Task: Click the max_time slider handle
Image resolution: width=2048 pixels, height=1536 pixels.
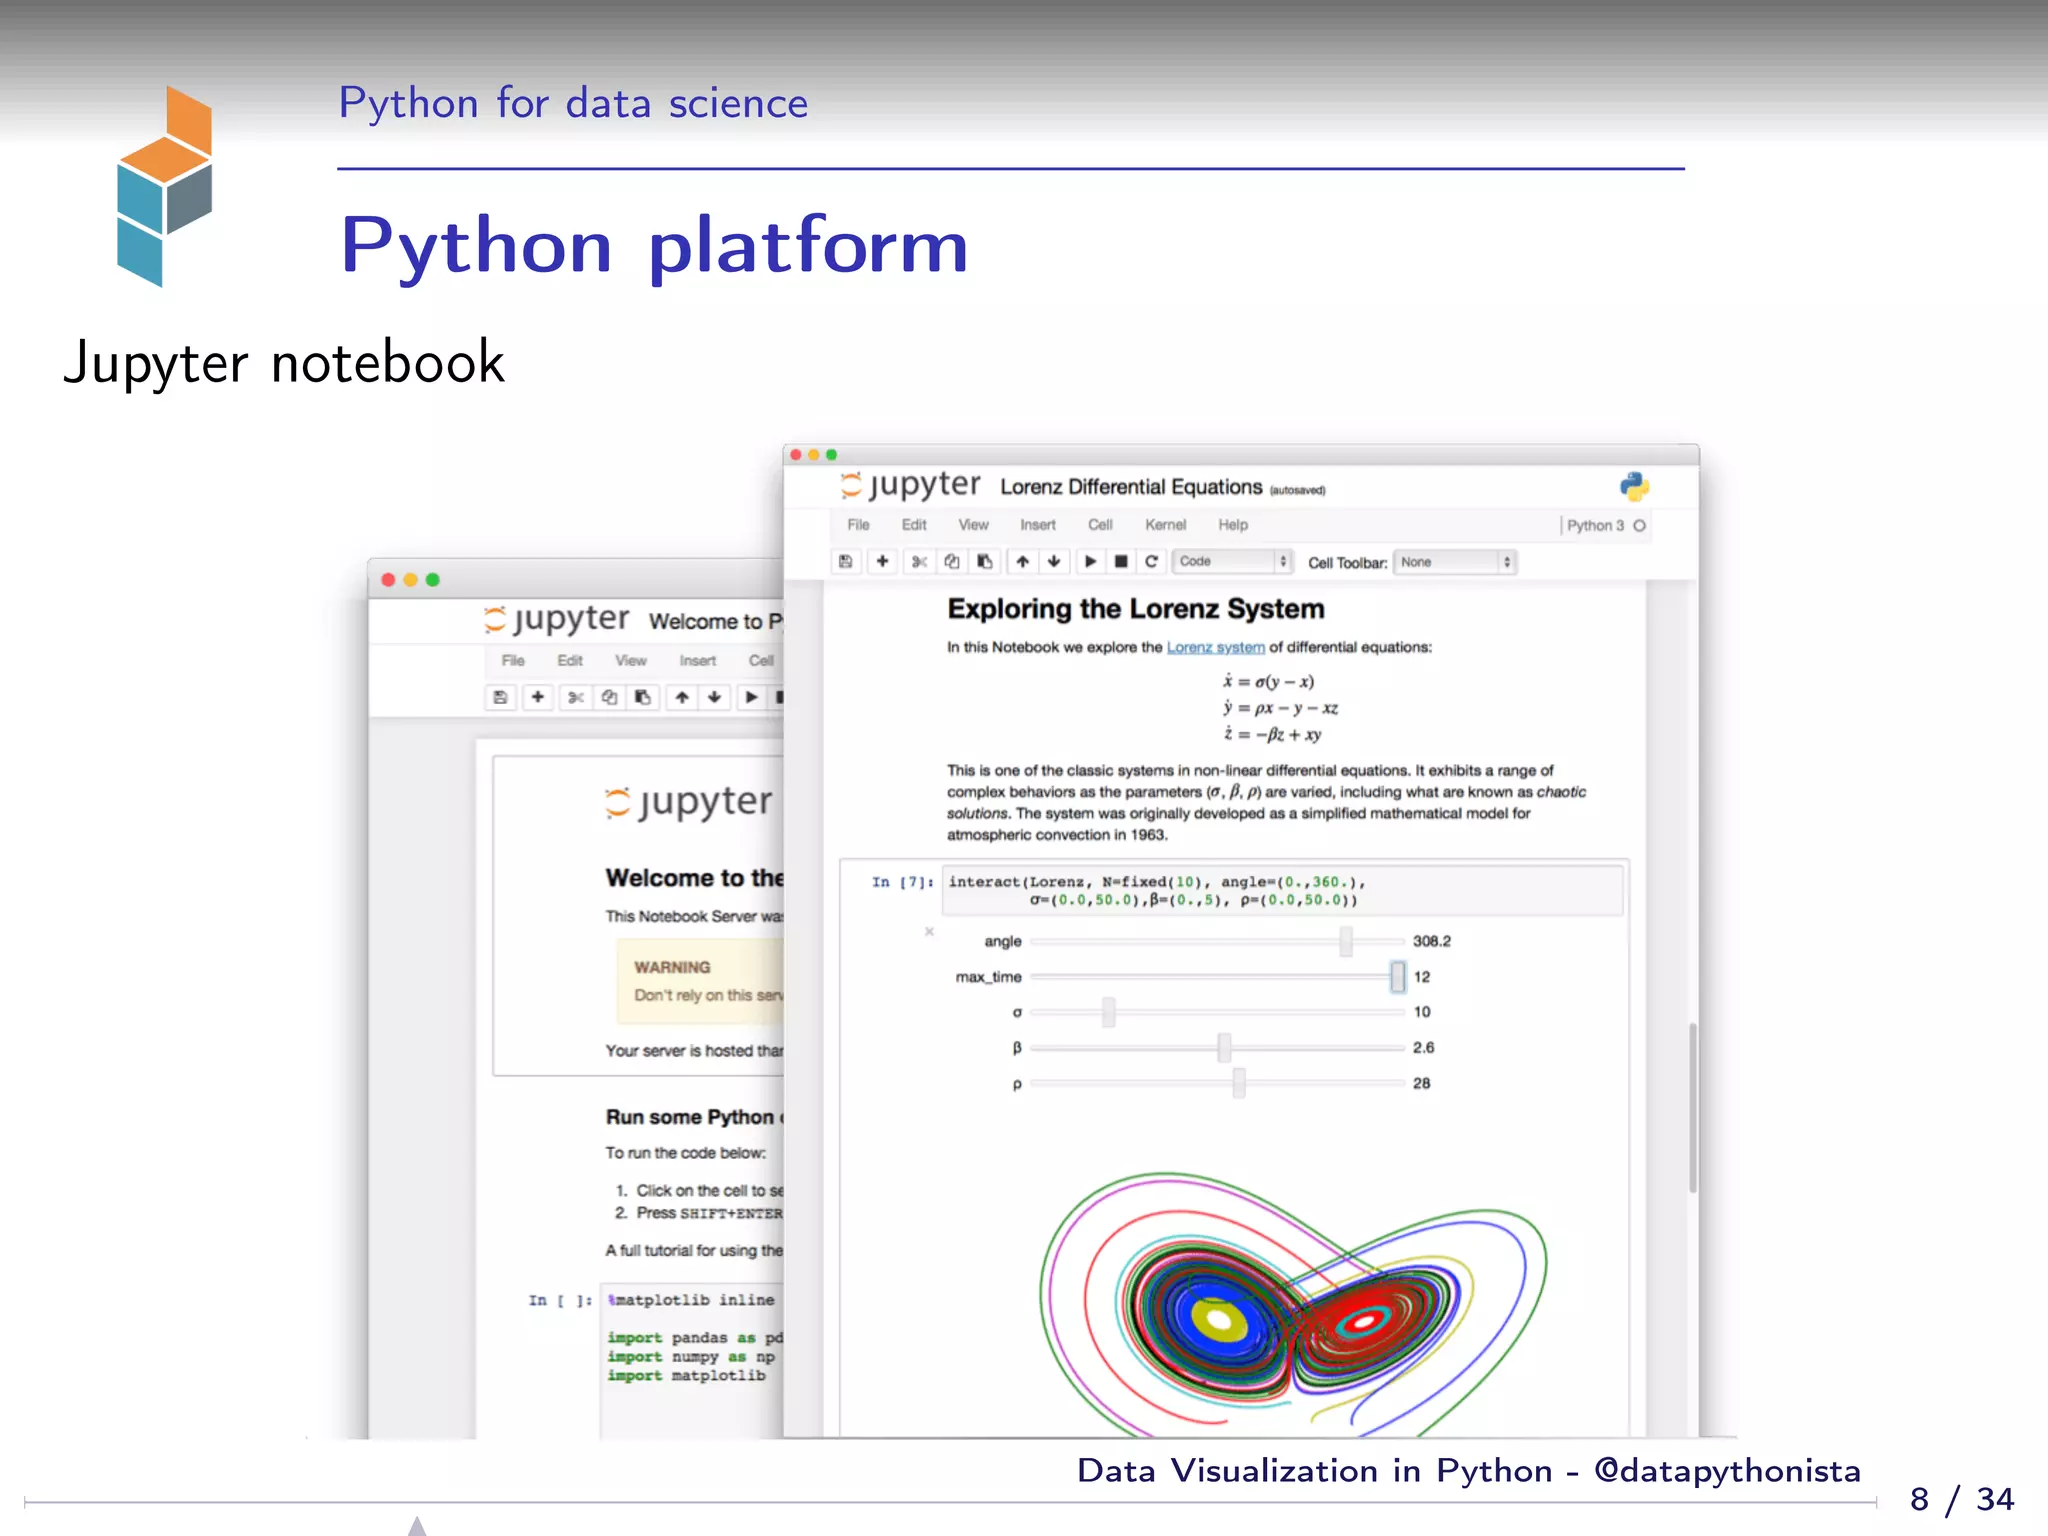Action: [x=1397, y=977]
